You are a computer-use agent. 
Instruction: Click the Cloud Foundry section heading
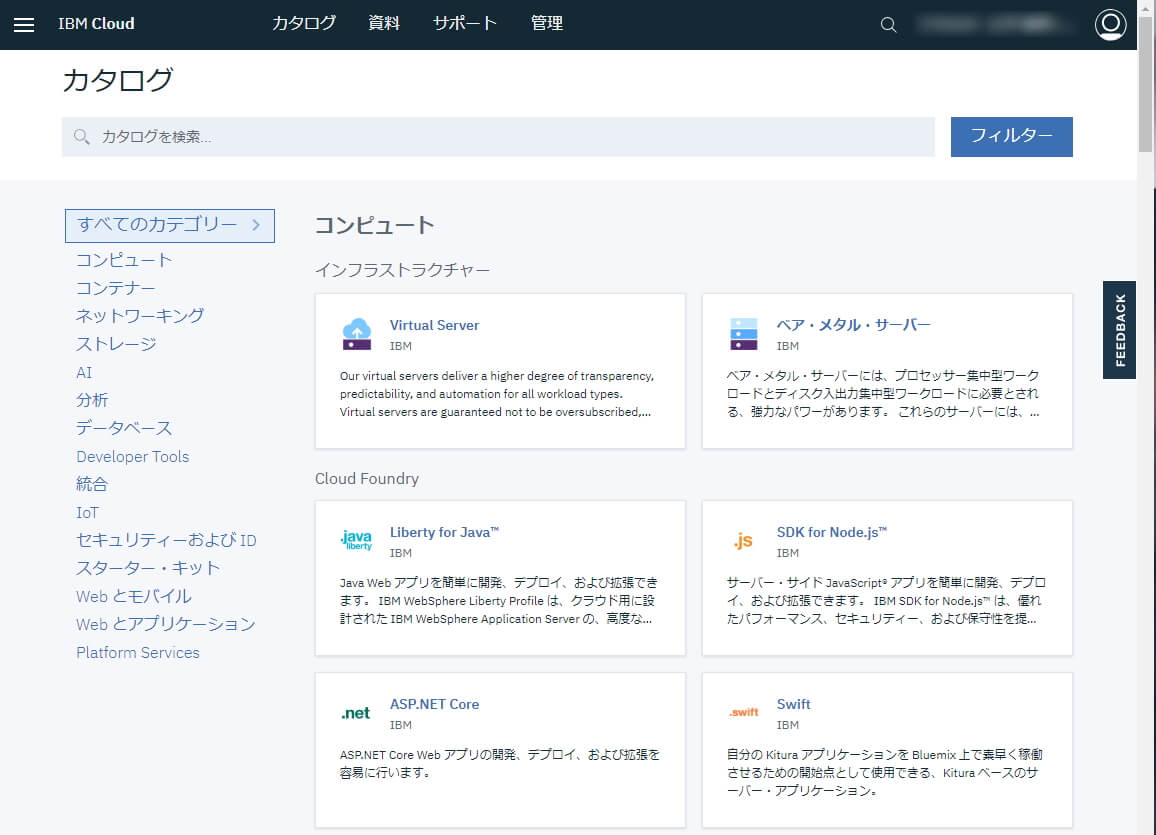(366, 478)
